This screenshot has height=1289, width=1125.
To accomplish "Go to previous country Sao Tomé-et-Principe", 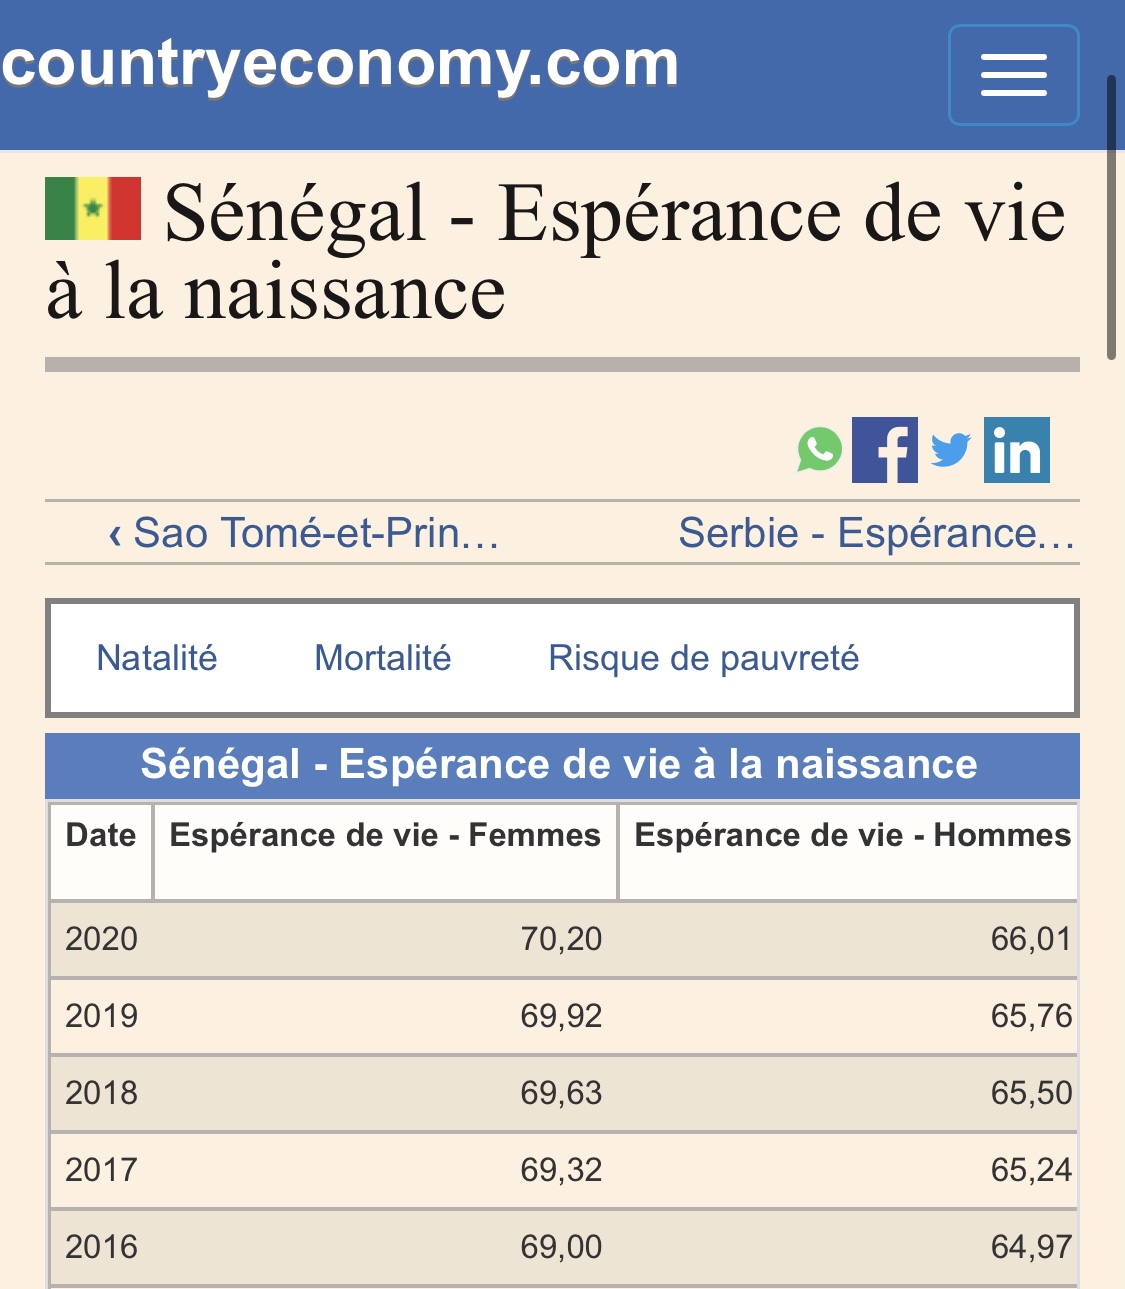I will [x=304, y=533].
